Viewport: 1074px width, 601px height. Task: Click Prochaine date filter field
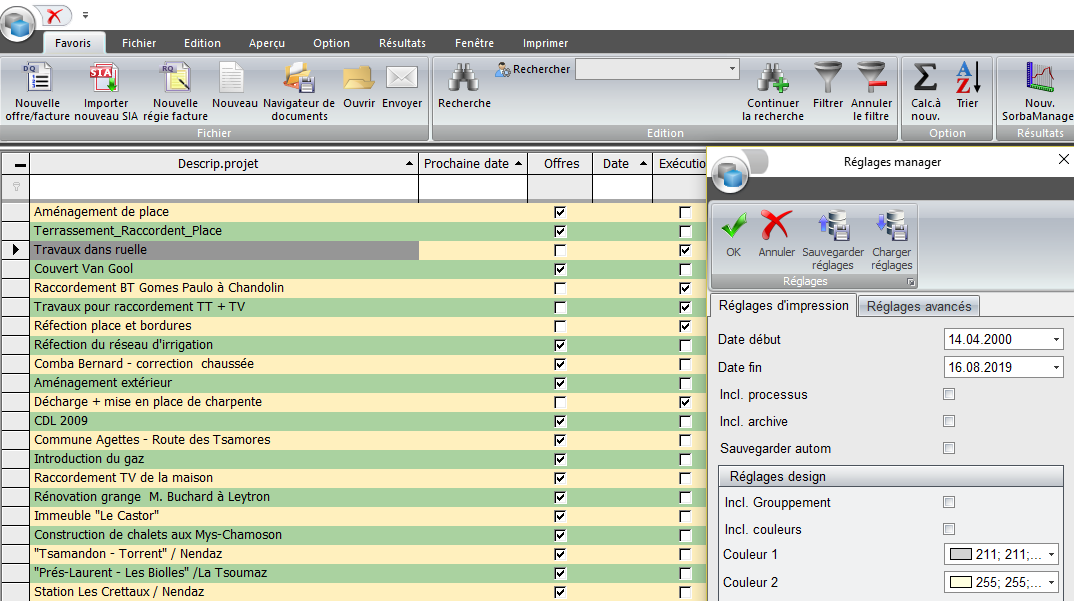click(x=473, y=187)
